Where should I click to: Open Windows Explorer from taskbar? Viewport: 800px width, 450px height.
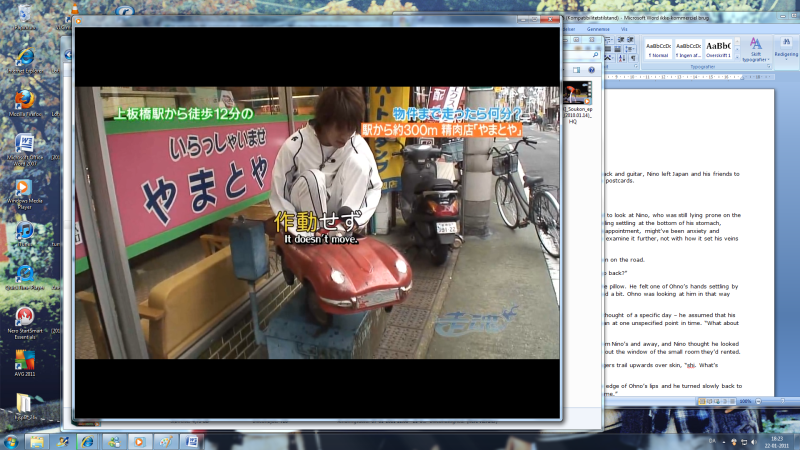coord(36,442)
